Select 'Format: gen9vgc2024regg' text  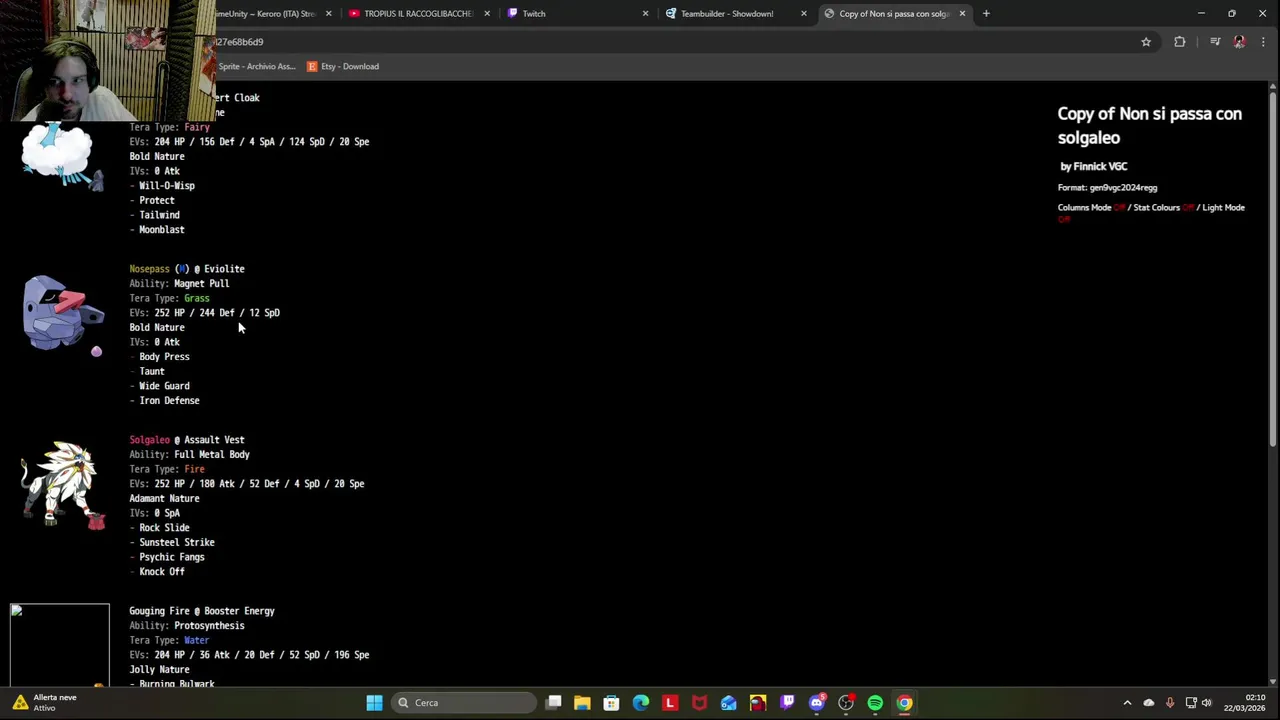coord(1107,188)
